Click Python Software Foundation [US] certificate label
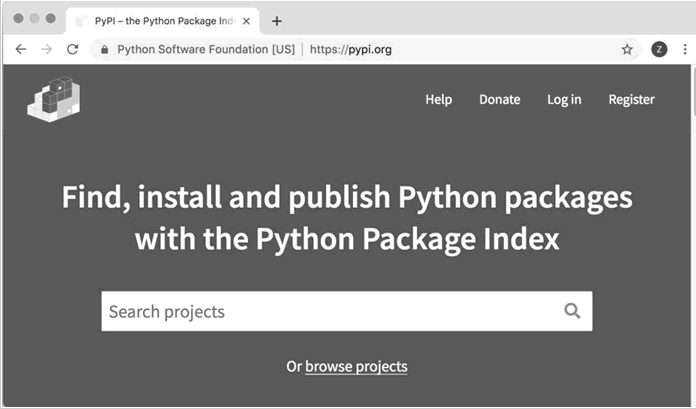696x409 pixels. [206, 49]
